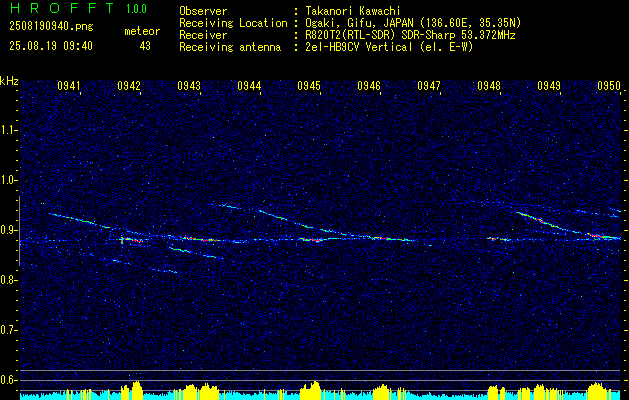This screenshot has width=629, height=400.
Task: Click the 0943 time marker
Action: point(189,86)
